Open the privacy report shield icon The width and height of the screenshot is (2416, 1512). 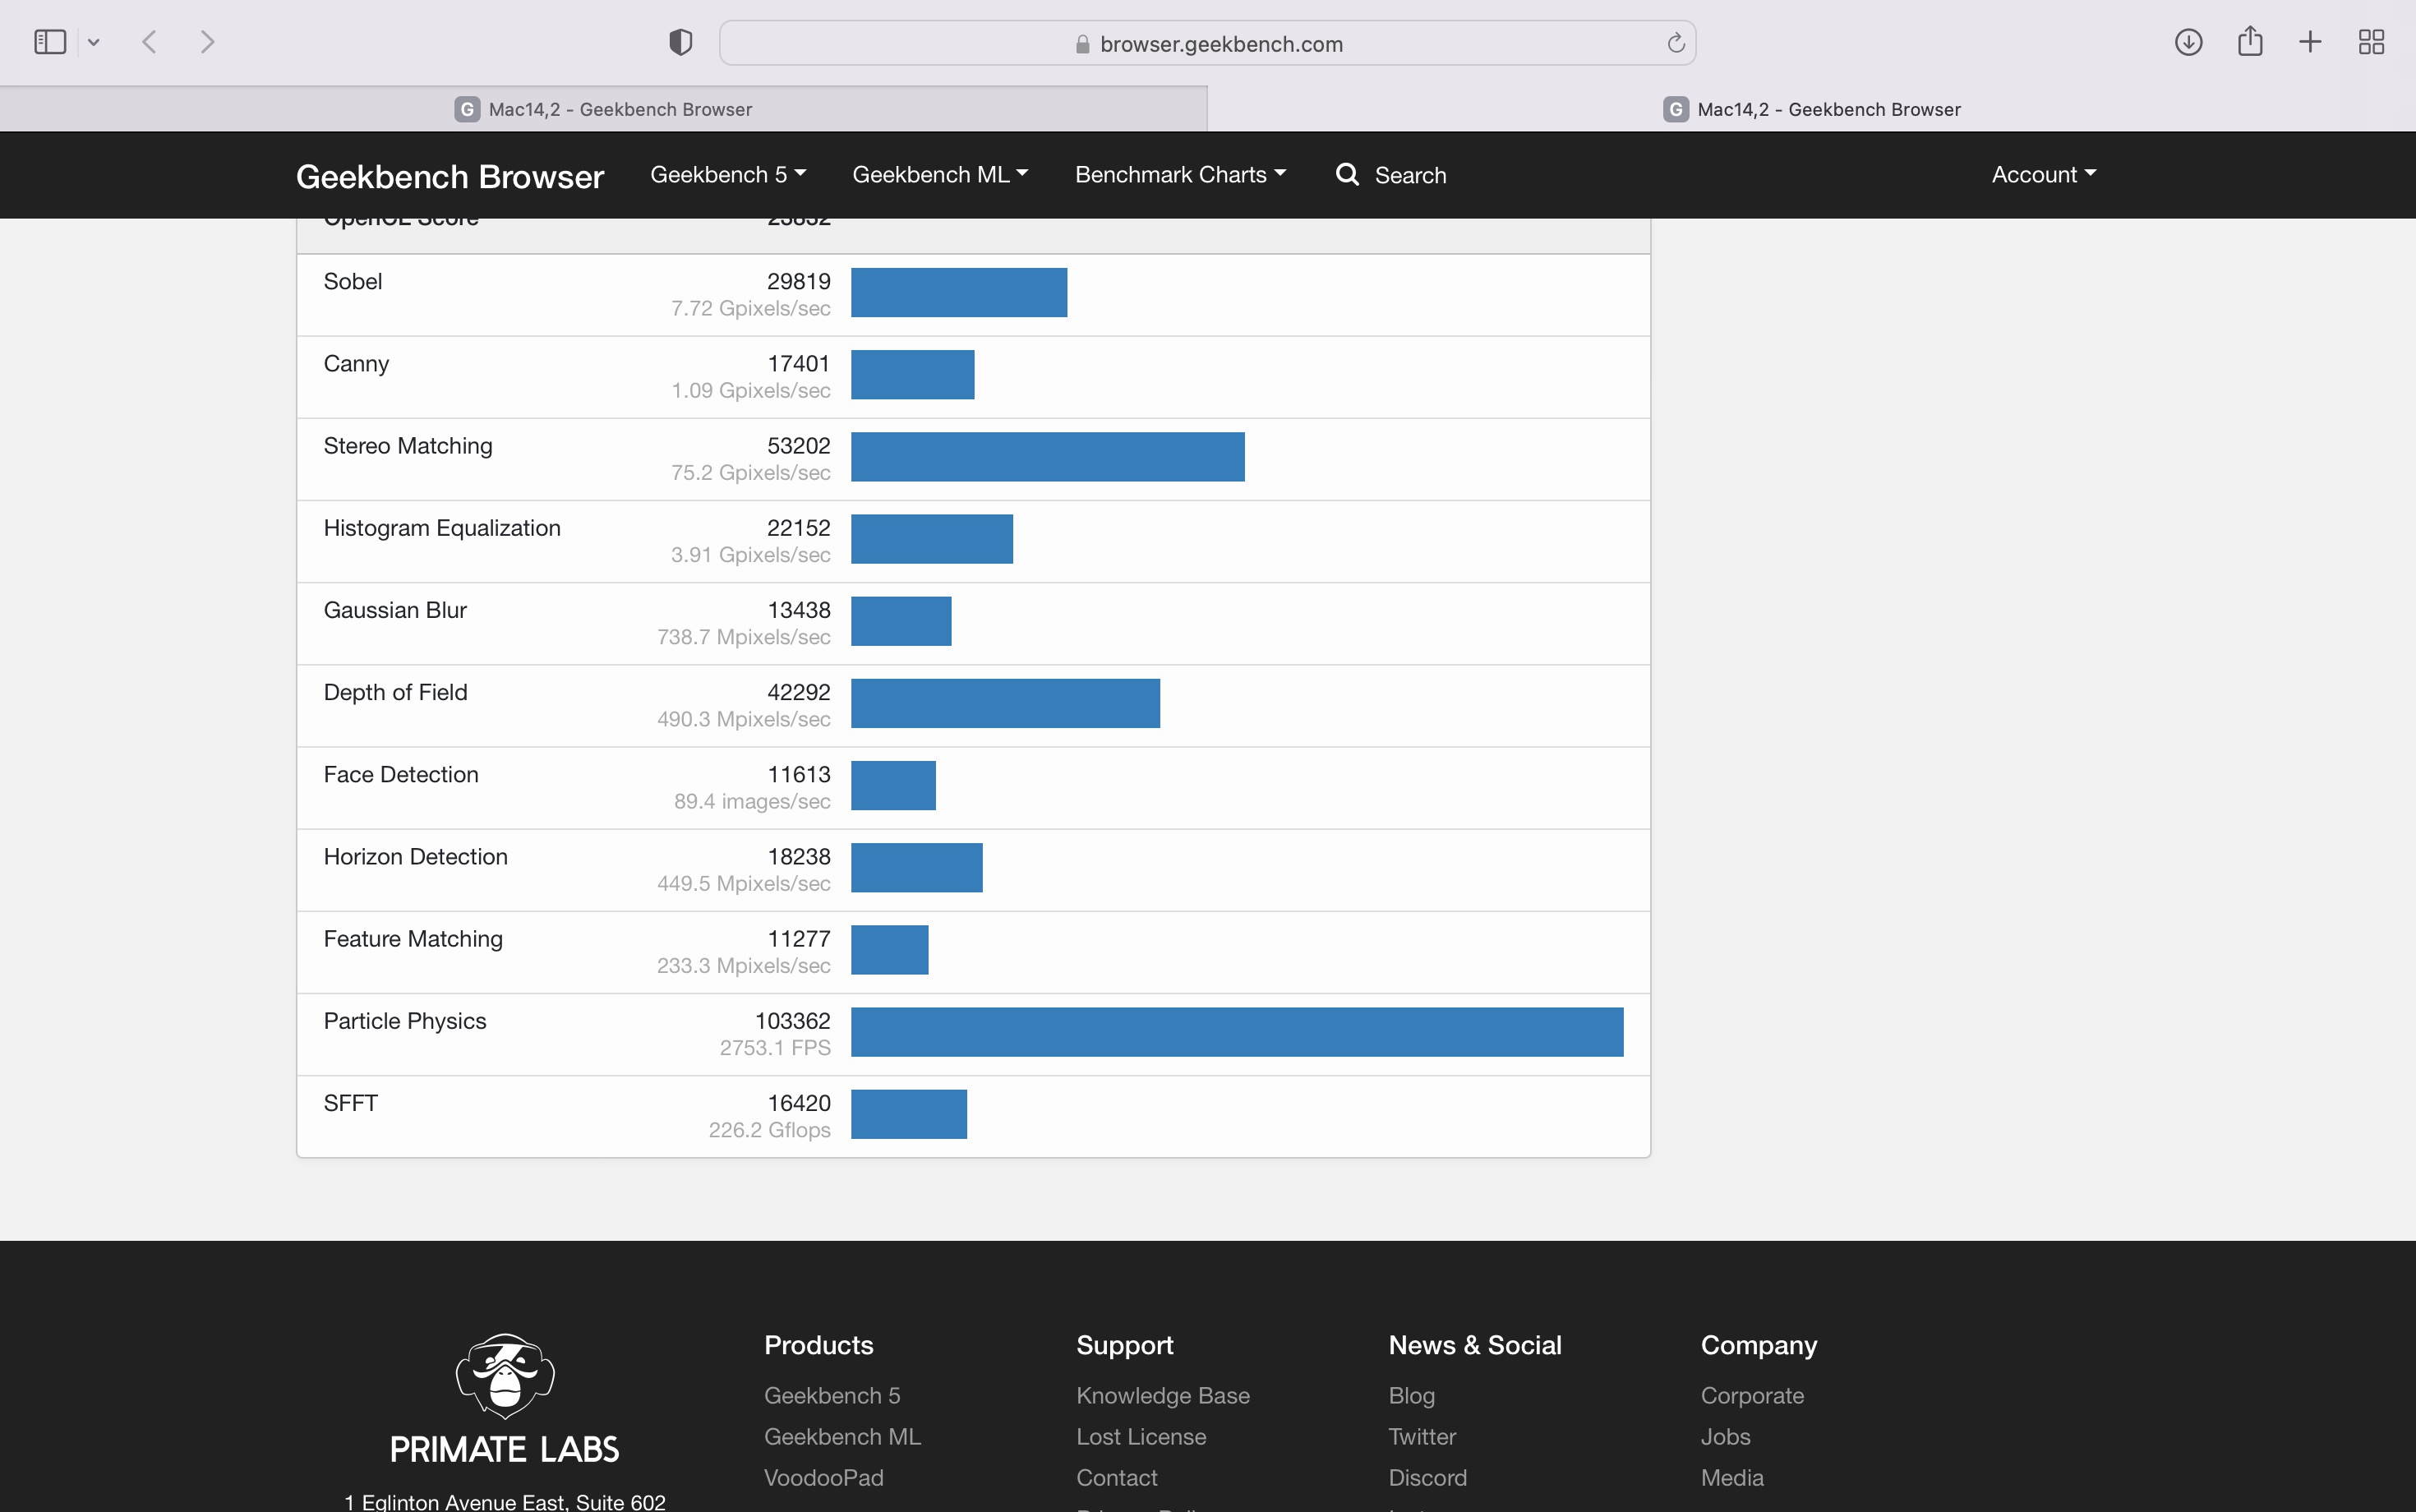[x=681, y=42]
